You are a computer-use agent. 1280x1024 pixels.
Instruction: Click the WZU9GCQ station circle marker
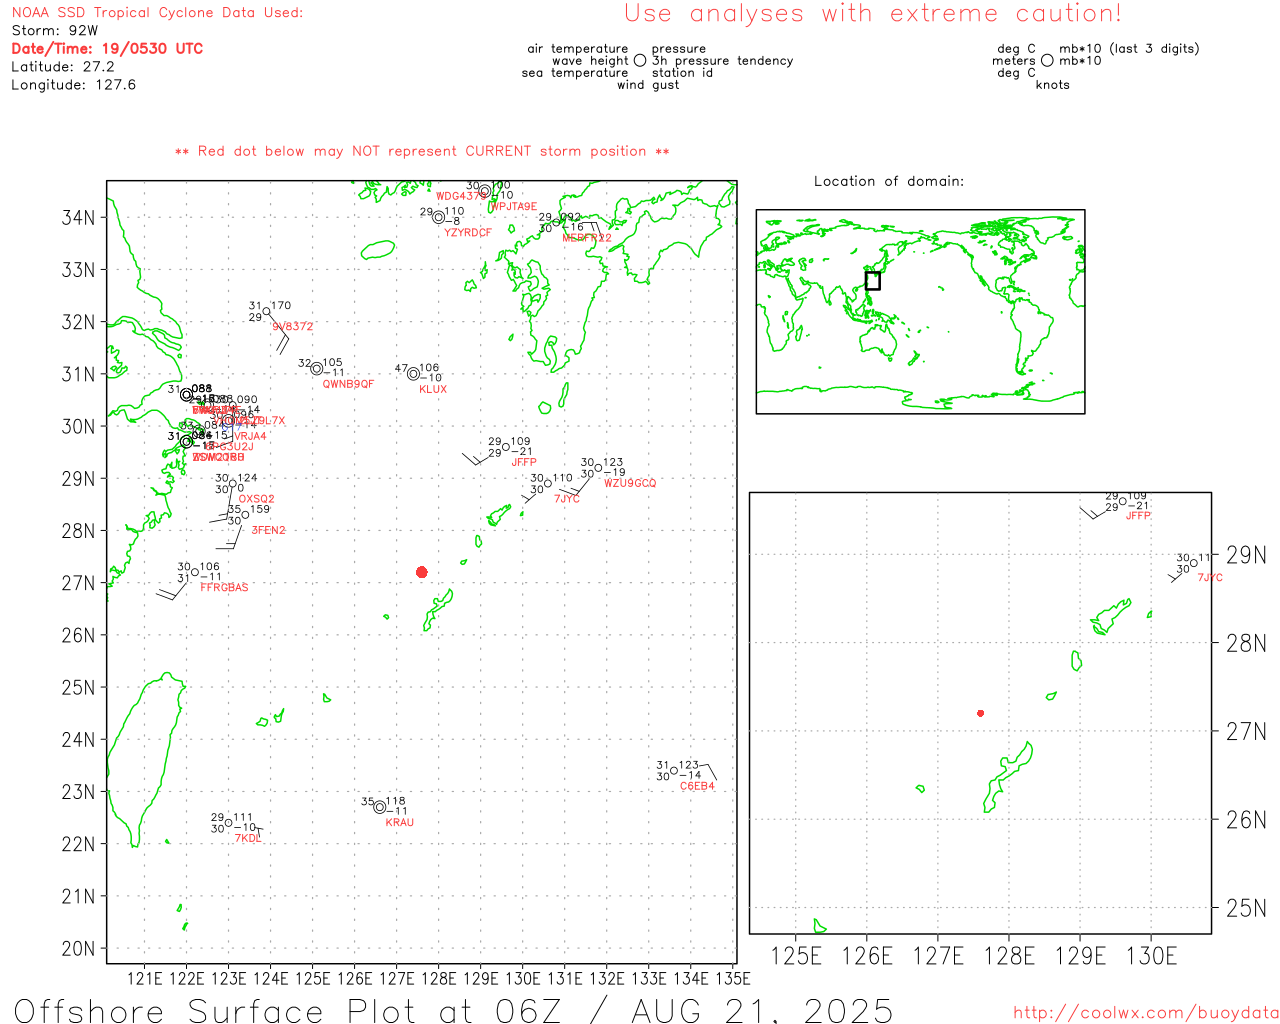point(598,468)
